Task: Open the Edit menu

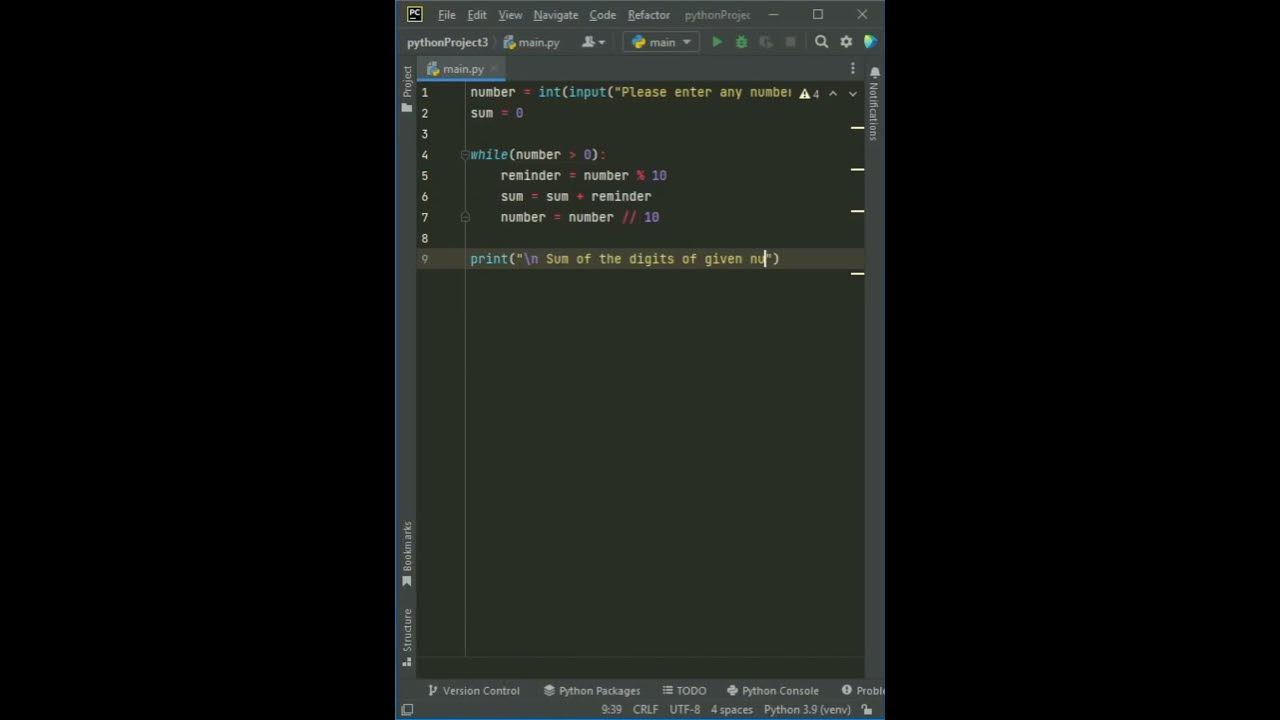Action: click(x=477, y=15)
